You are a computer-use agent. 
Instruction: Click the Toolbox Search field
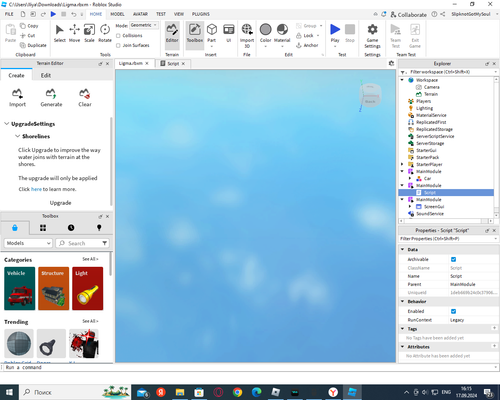[82, 243]
